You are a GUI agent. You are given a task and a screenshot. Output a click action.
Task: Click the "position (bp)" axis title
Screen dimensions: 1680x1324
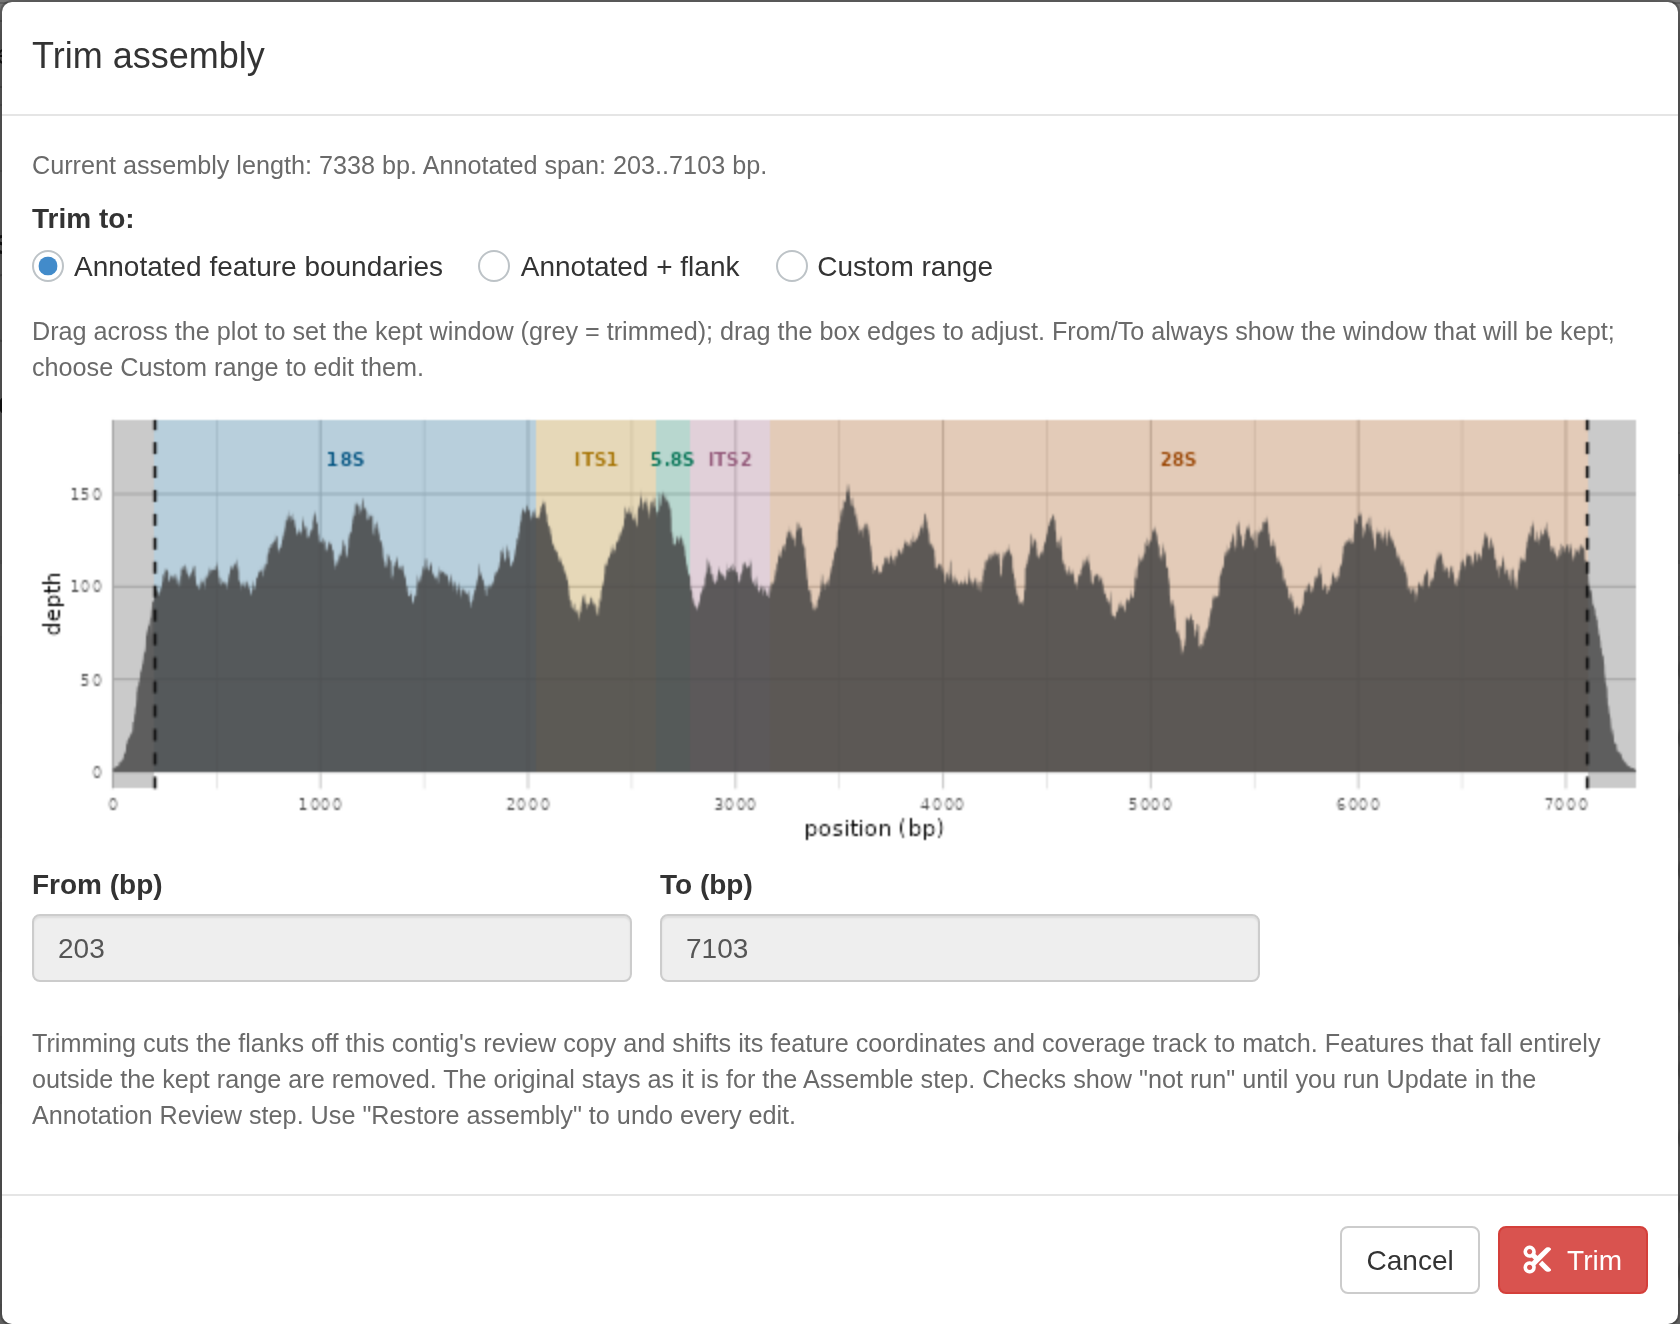874,828
